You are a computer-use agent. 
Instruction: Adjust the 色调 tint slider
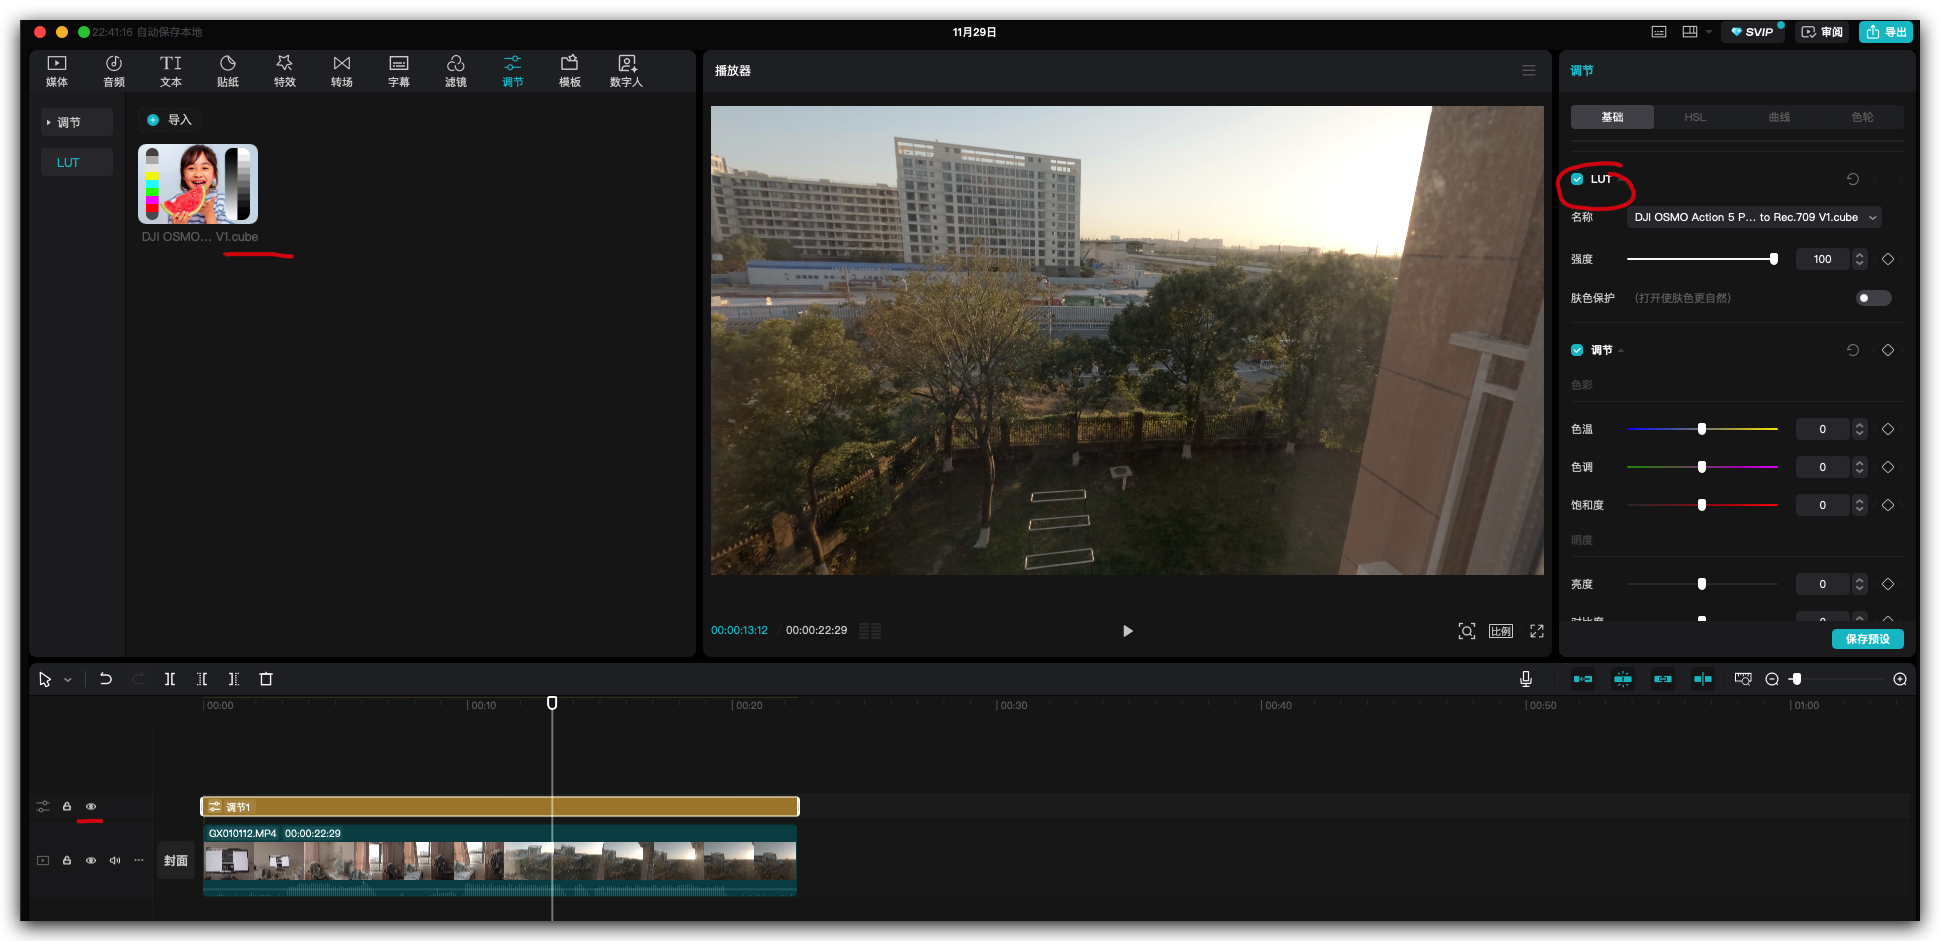(1702, 467)
